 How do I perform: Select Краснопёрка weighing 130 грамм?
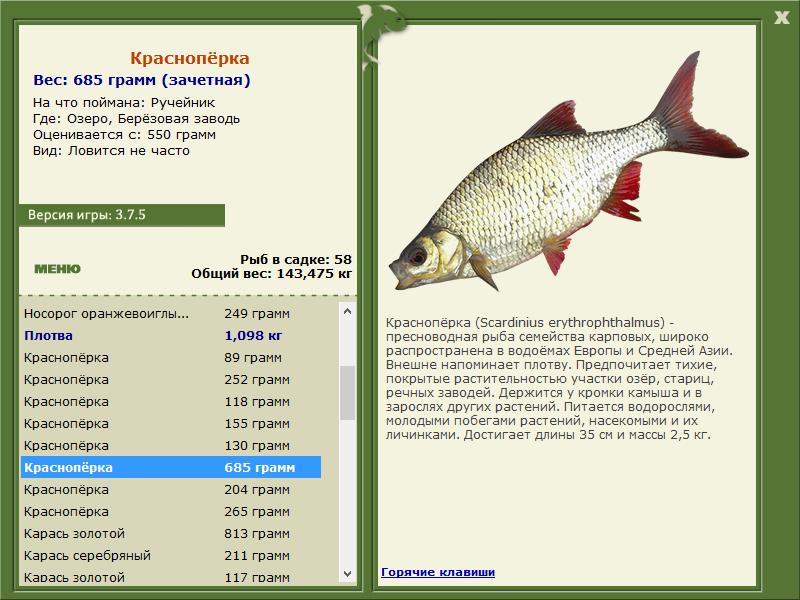tap(171, 445)
